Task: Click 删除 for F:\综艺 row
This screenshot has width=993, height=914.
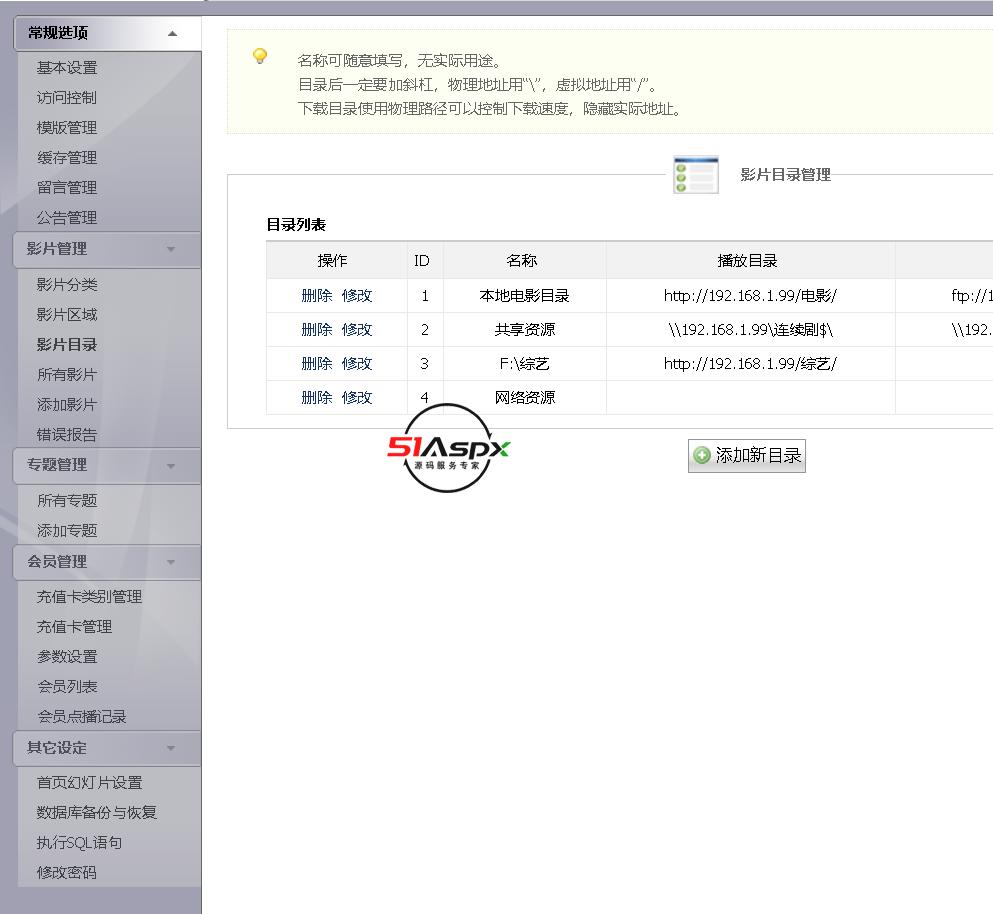Action: 317,364
